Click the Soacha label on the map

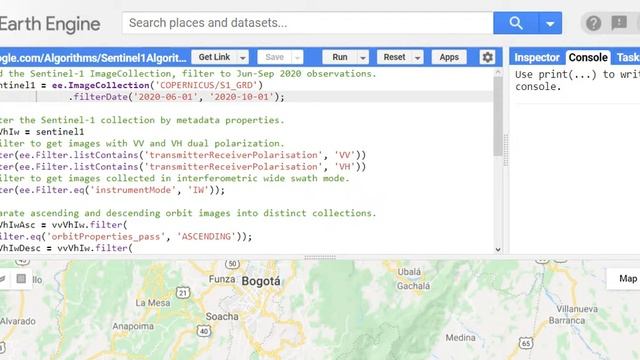click(x=222, y=316)
